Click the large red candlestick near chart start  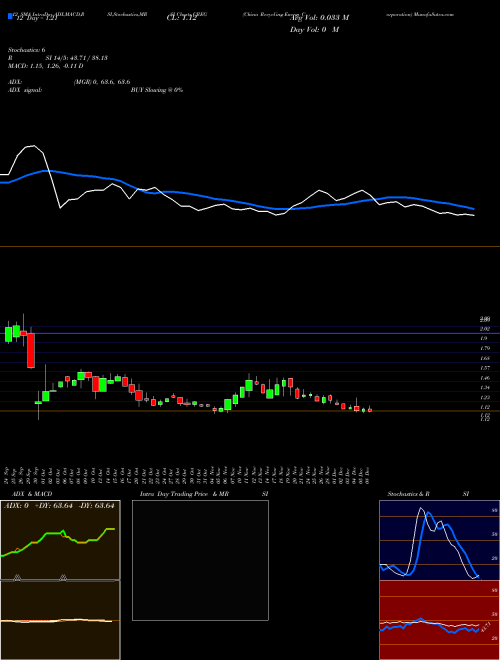pos(31,350)
